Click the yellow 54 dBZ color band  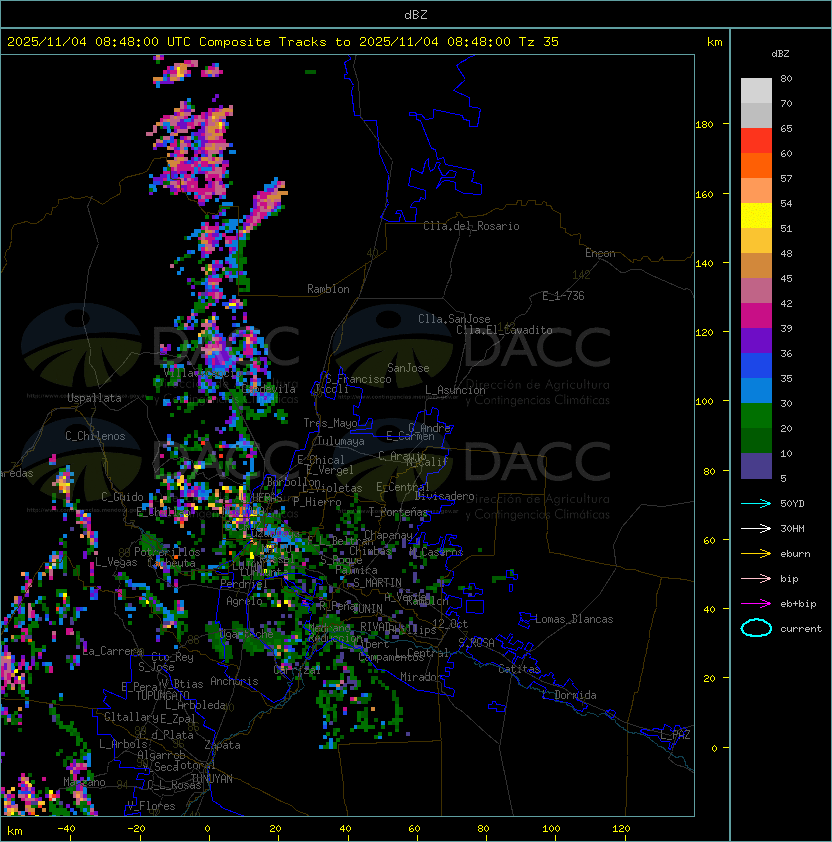[x=756, y=216]
